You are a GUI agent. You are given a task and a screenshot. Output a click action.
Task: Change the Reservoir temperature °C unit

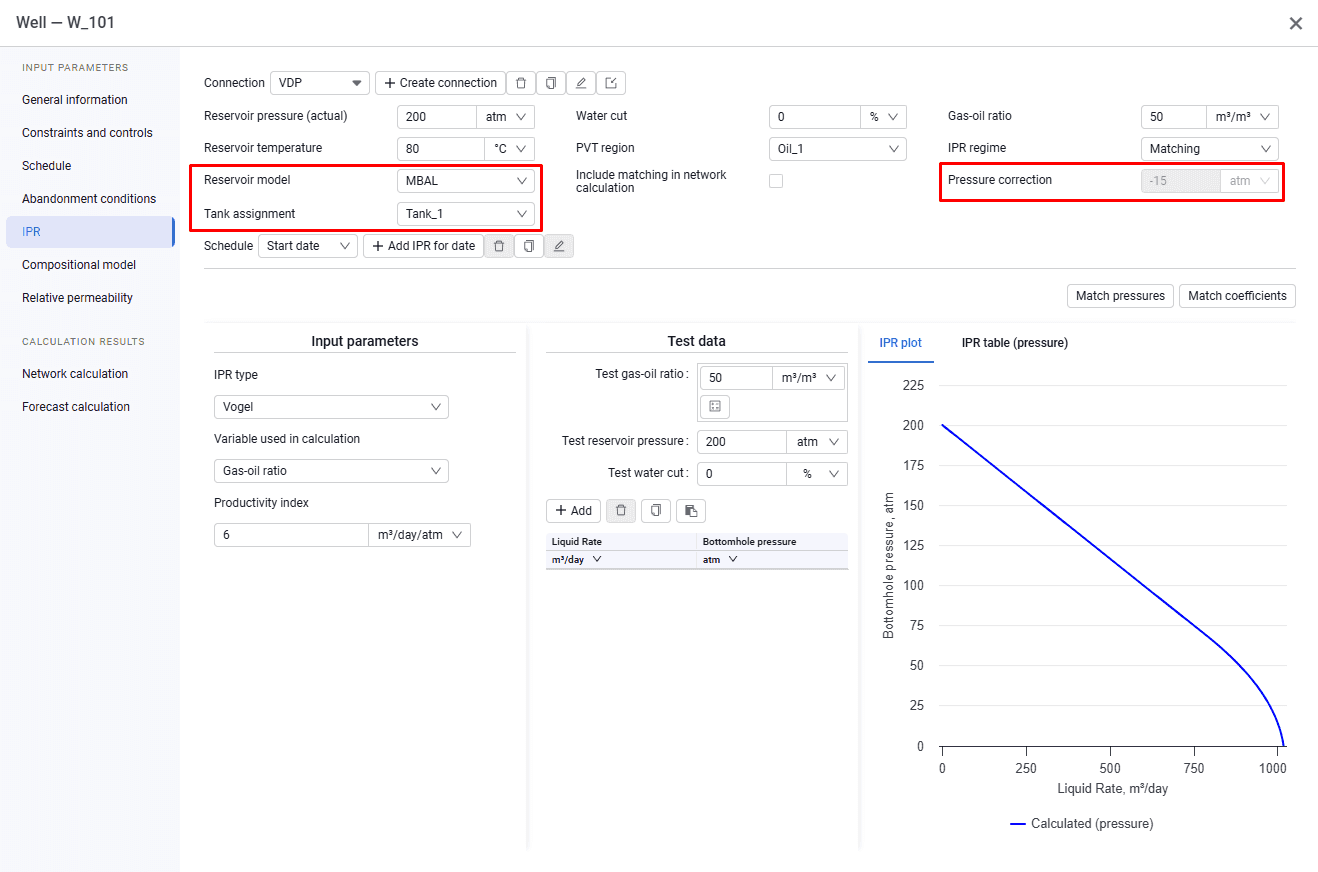pos(509,149)
